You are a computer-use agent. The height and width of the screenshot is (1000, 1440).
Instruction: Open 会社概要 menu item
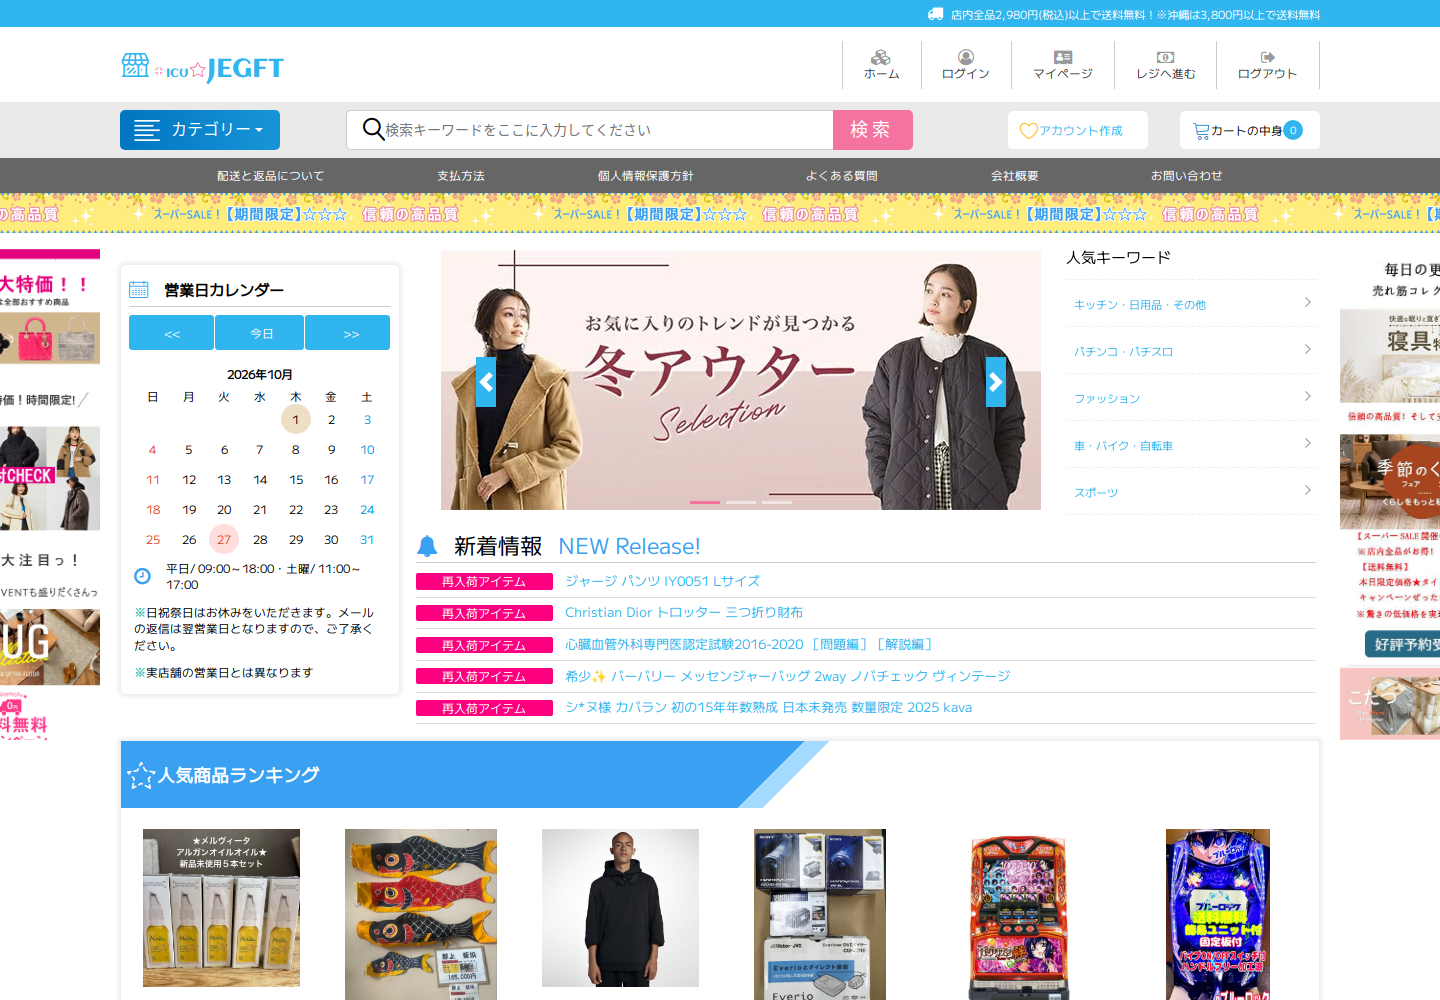pyautogui.click(x=1015, y=176)
